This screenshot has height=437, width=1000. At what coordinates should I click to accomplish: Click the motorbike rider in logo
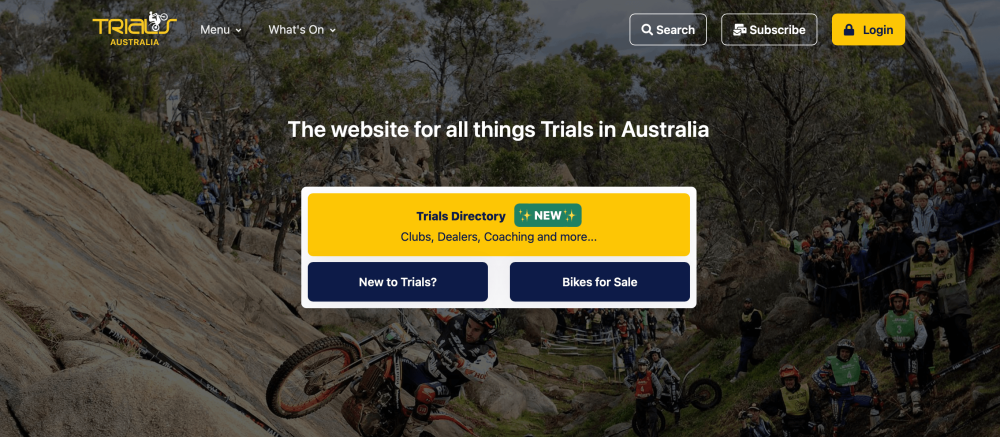coord(158,19)
